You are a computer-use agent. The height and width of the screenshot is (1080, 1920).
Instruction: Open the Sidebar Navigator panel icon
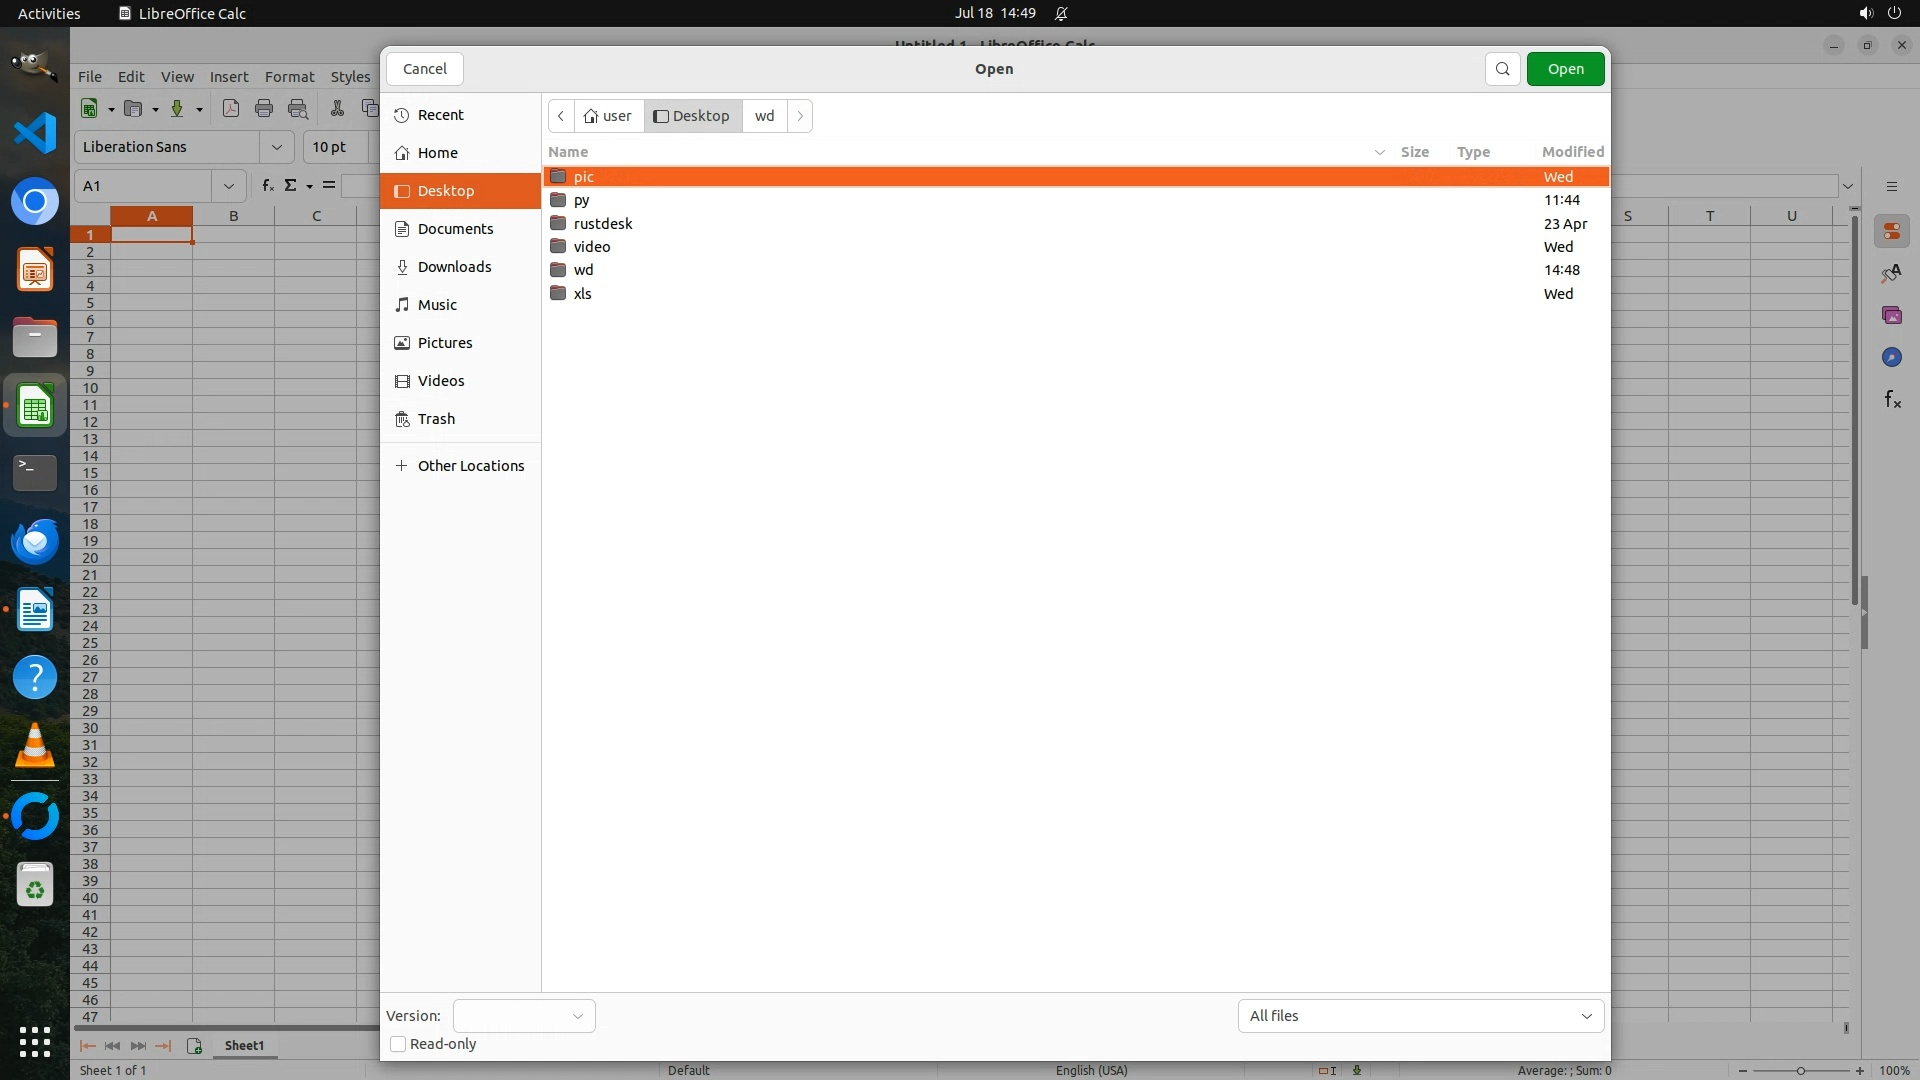click(x=1891, y=357)
